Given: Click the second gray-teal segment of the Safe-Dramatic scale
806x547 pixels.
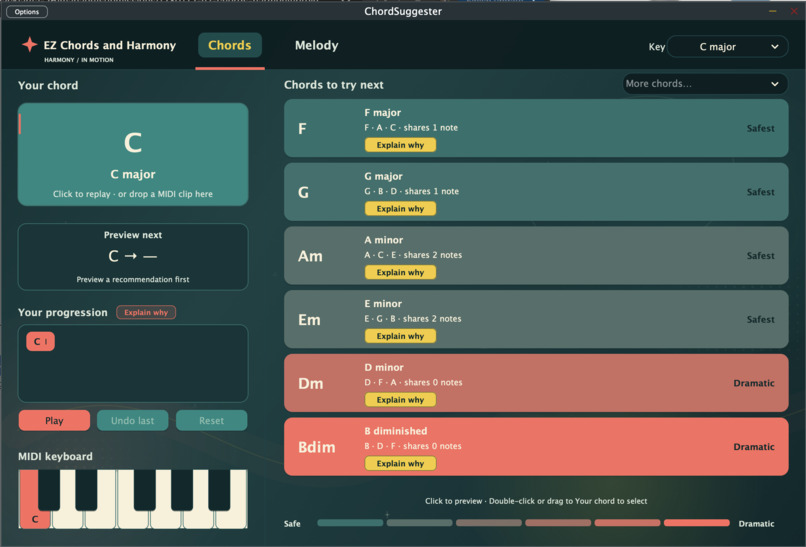Looking at the screenshot, I should pyautogui.click(x=419, y=523).
